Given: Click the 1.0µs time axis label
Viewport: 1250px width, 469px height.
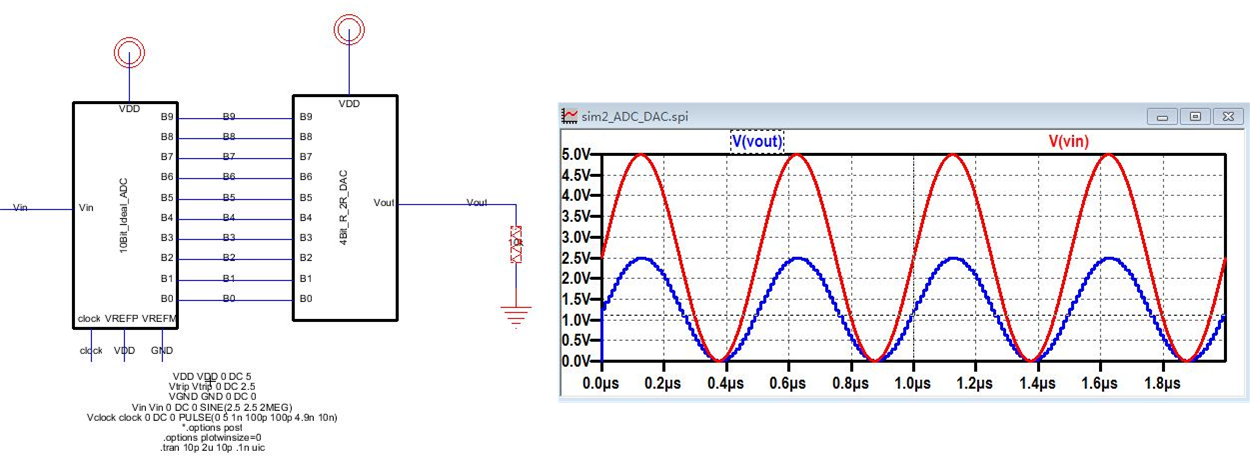Looking at the screenshot, I should (913, 383).
